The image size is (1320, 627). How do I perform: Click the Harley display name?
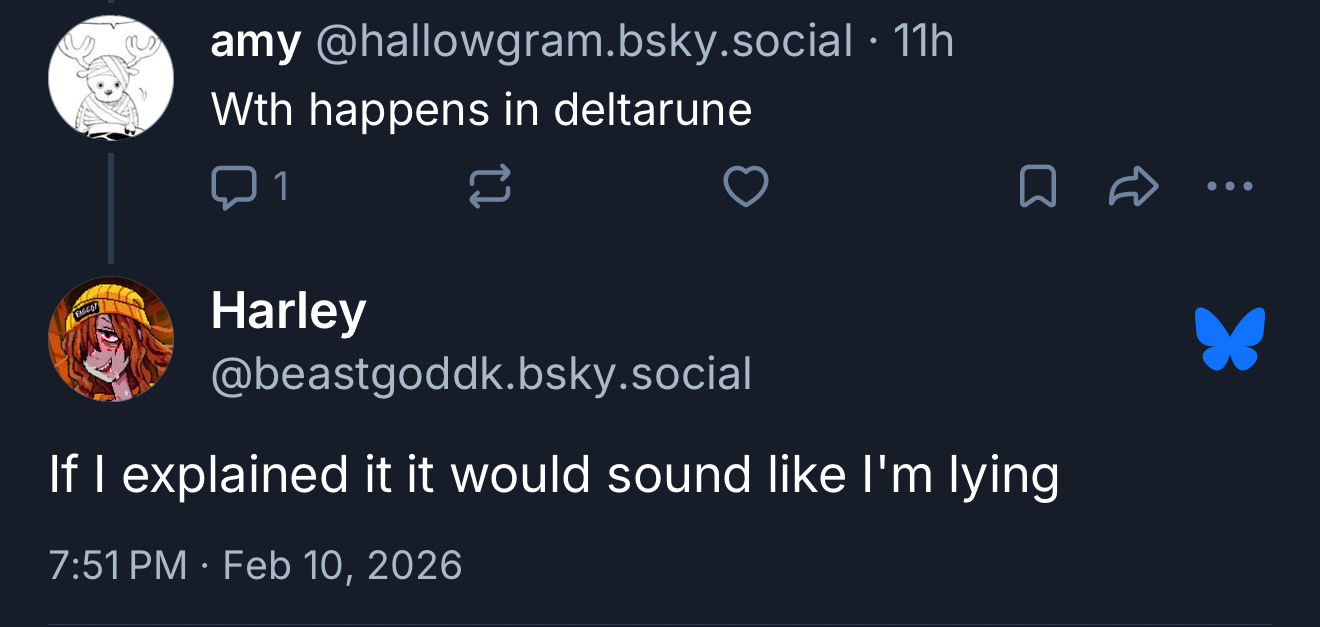coord(288,311)
